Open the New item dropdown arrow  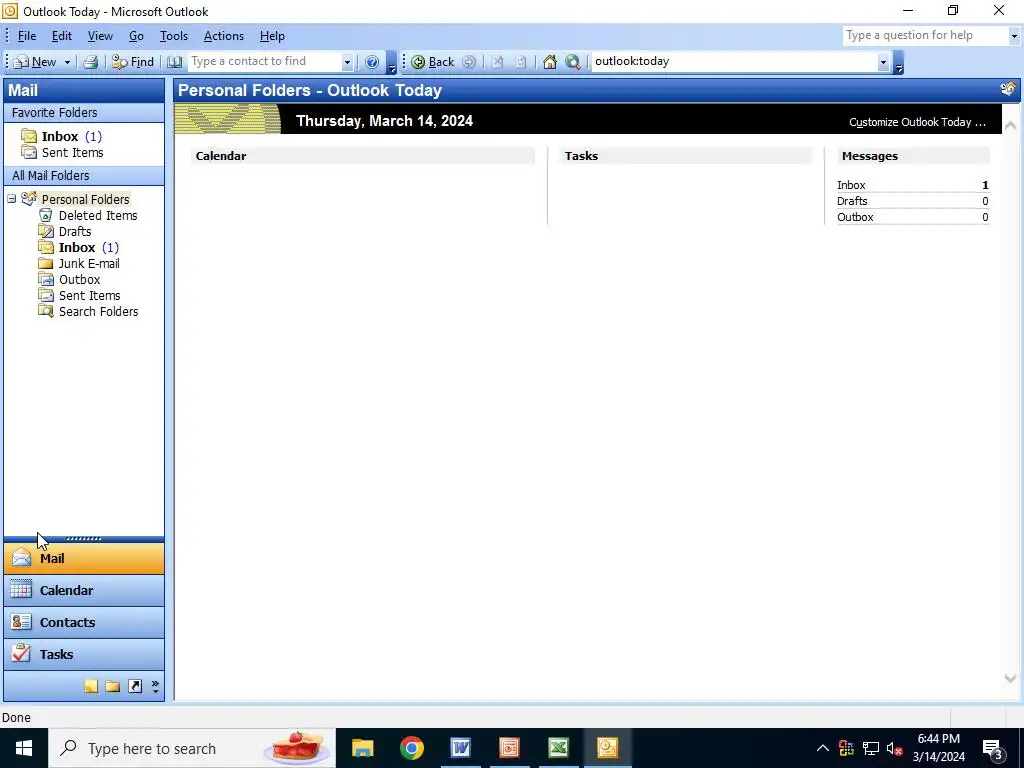click(67, 62)
